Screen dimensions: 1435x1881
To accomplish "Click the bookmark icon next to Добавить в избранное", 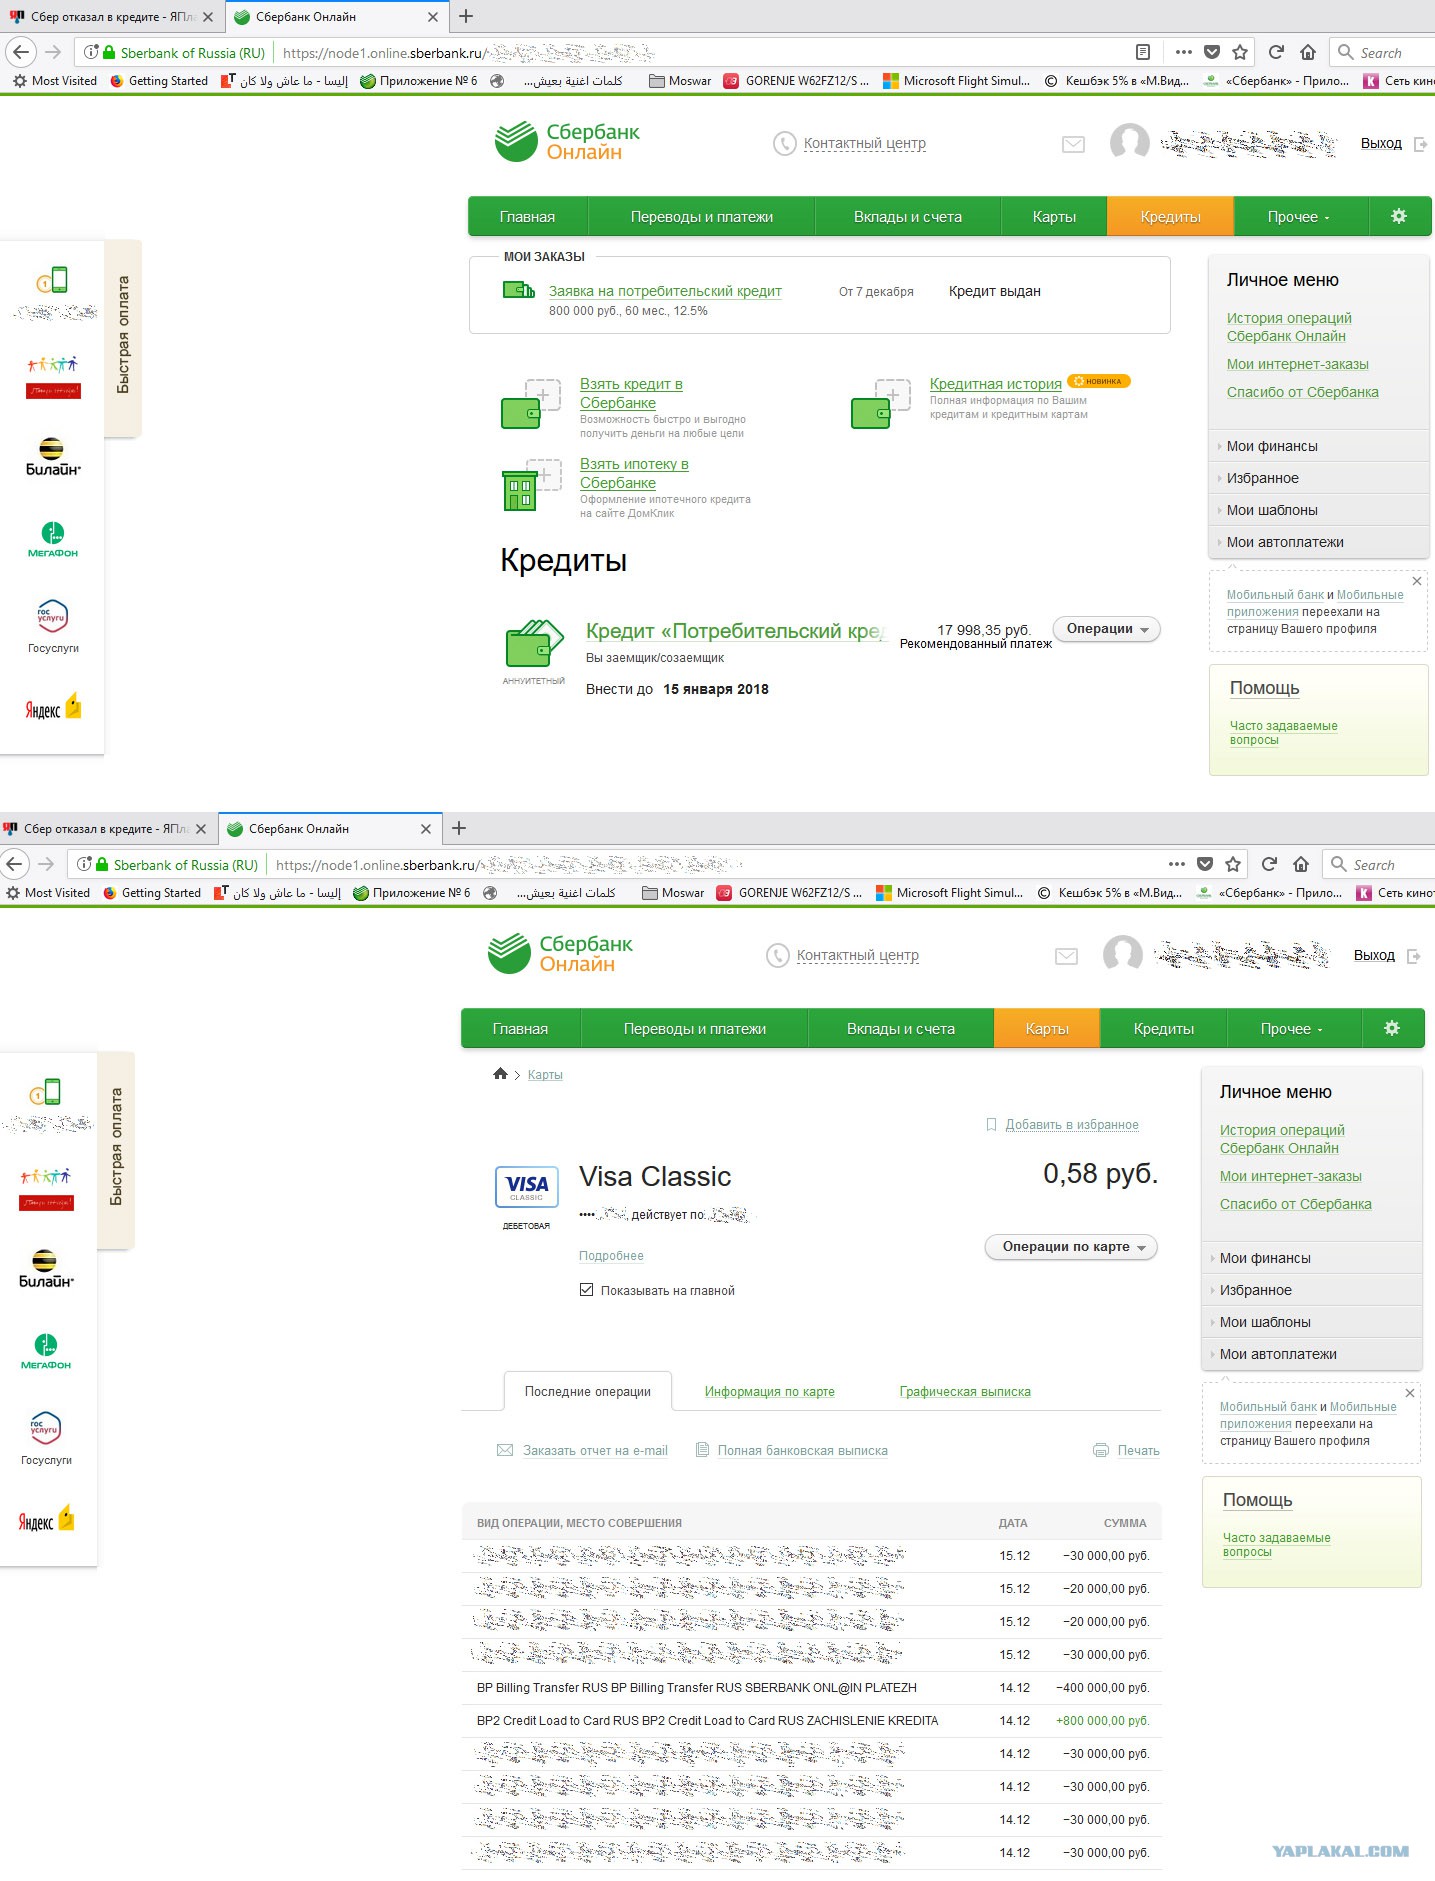I will 991,1125.
